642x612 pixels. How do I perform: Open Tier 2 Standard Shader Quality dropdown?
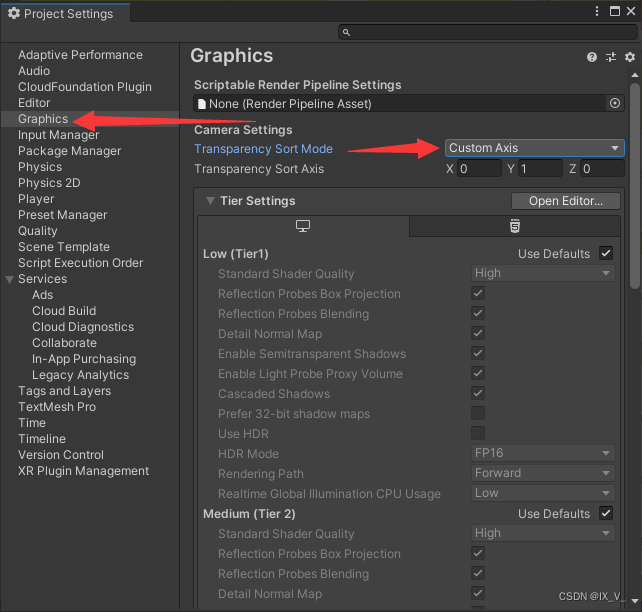pos(543,533)
